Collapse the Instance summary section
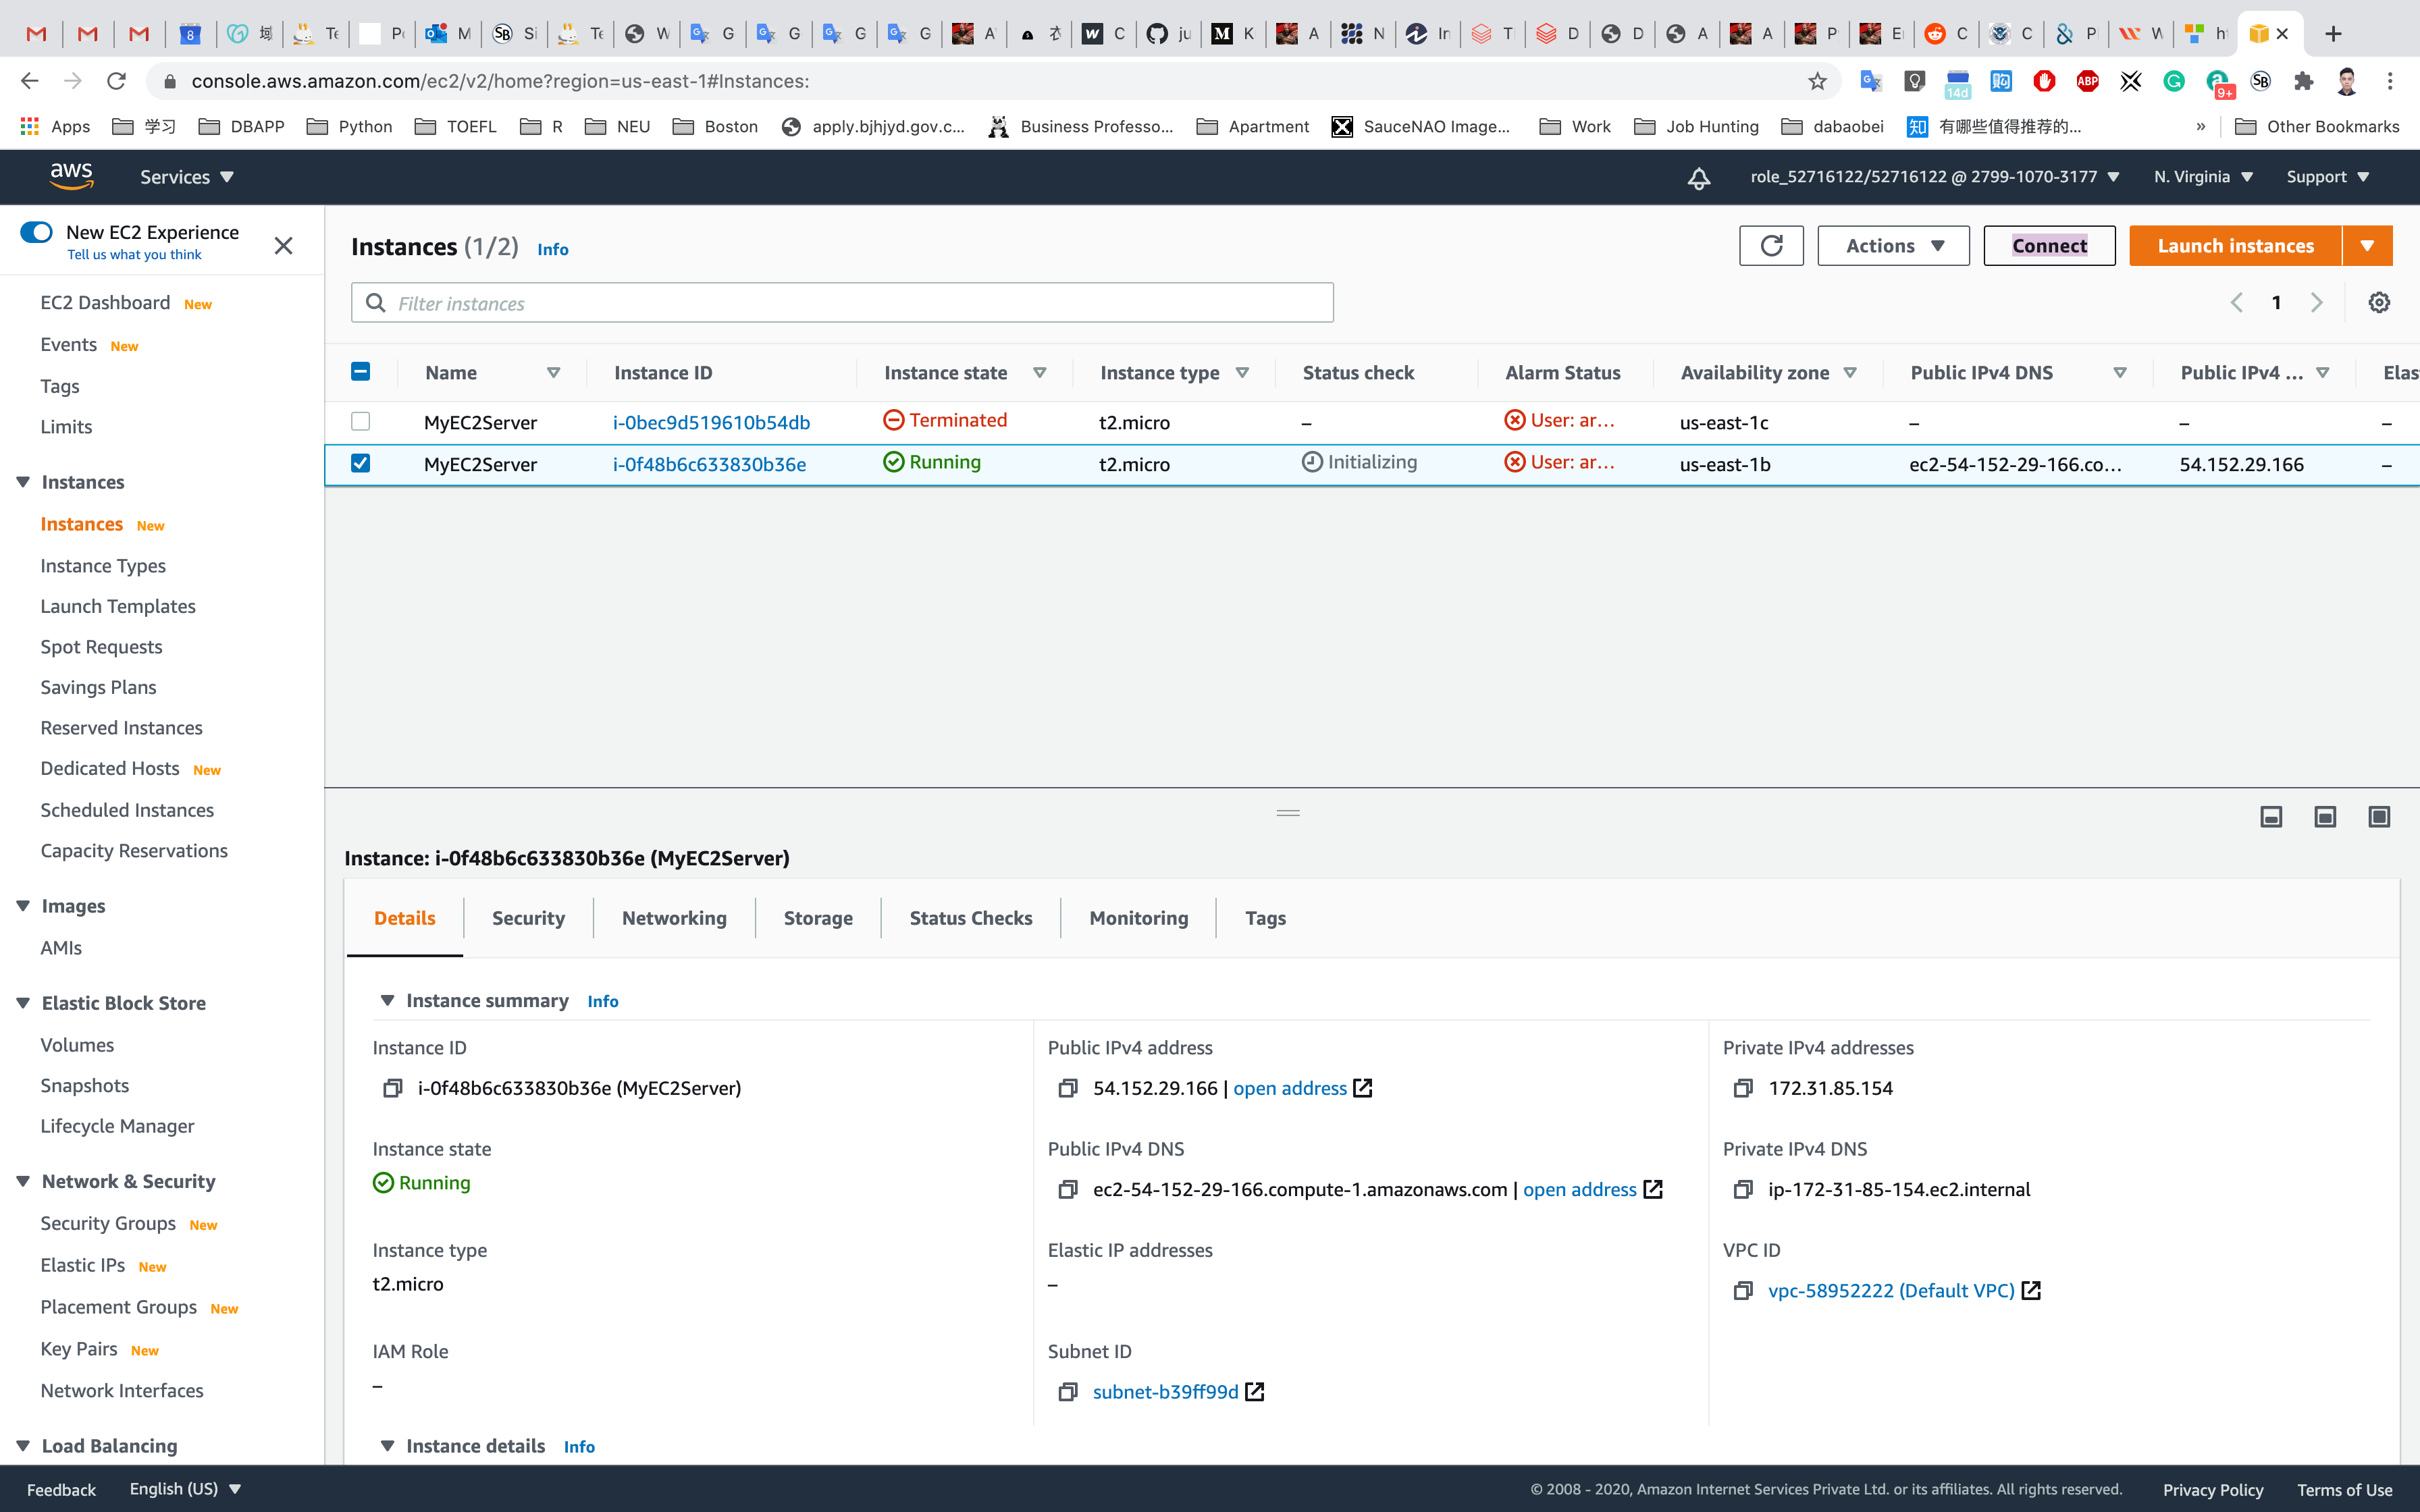The width and height of the screenshot is (2420, 1512). 388,1001
